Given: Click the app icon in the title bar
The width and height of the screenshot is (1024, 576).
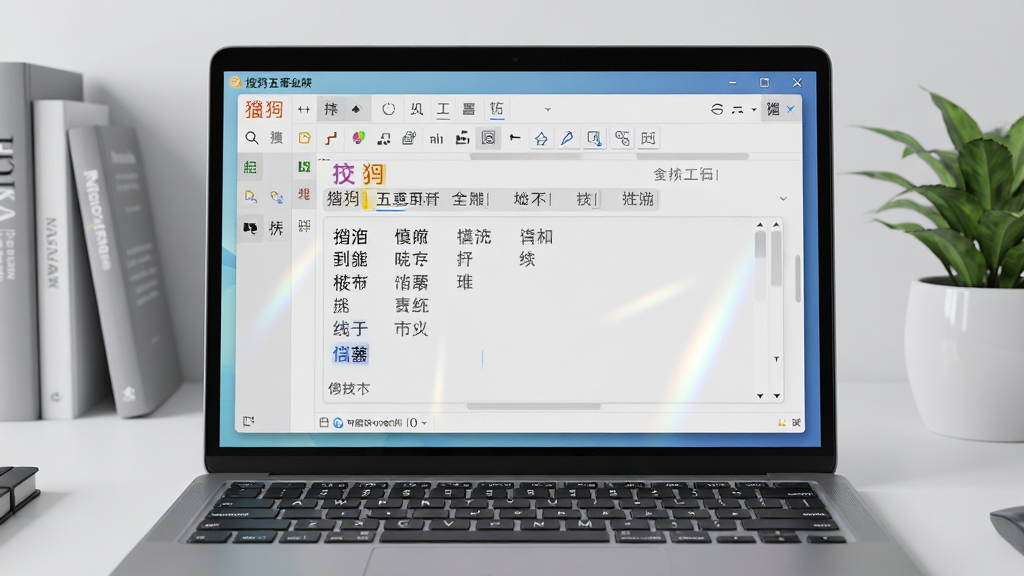Looking at the screenshot, I should [x=236, y=82].
